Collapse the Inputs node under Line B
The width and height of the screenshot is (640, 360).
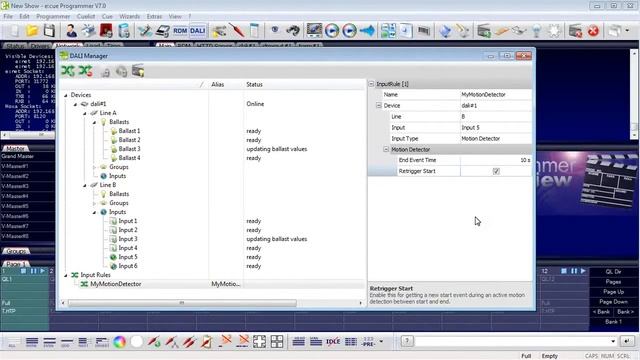point(94,212)
